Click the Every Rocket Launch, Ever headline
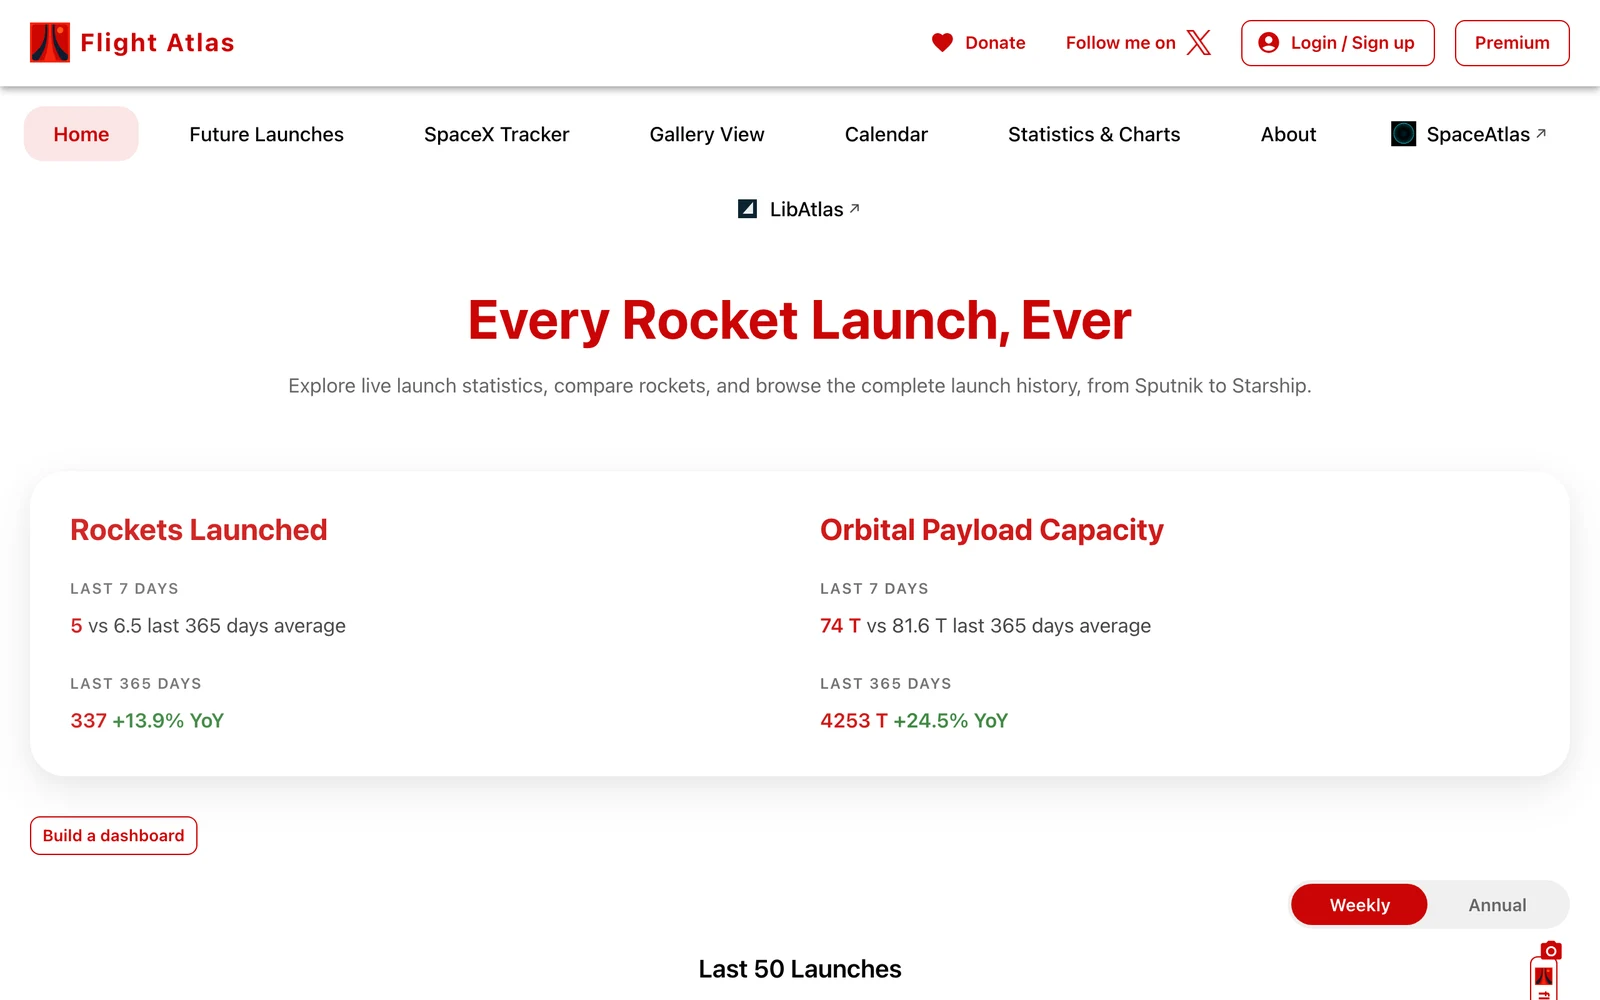Screen dimensions: 1600x1000 (x=800, y=320)
